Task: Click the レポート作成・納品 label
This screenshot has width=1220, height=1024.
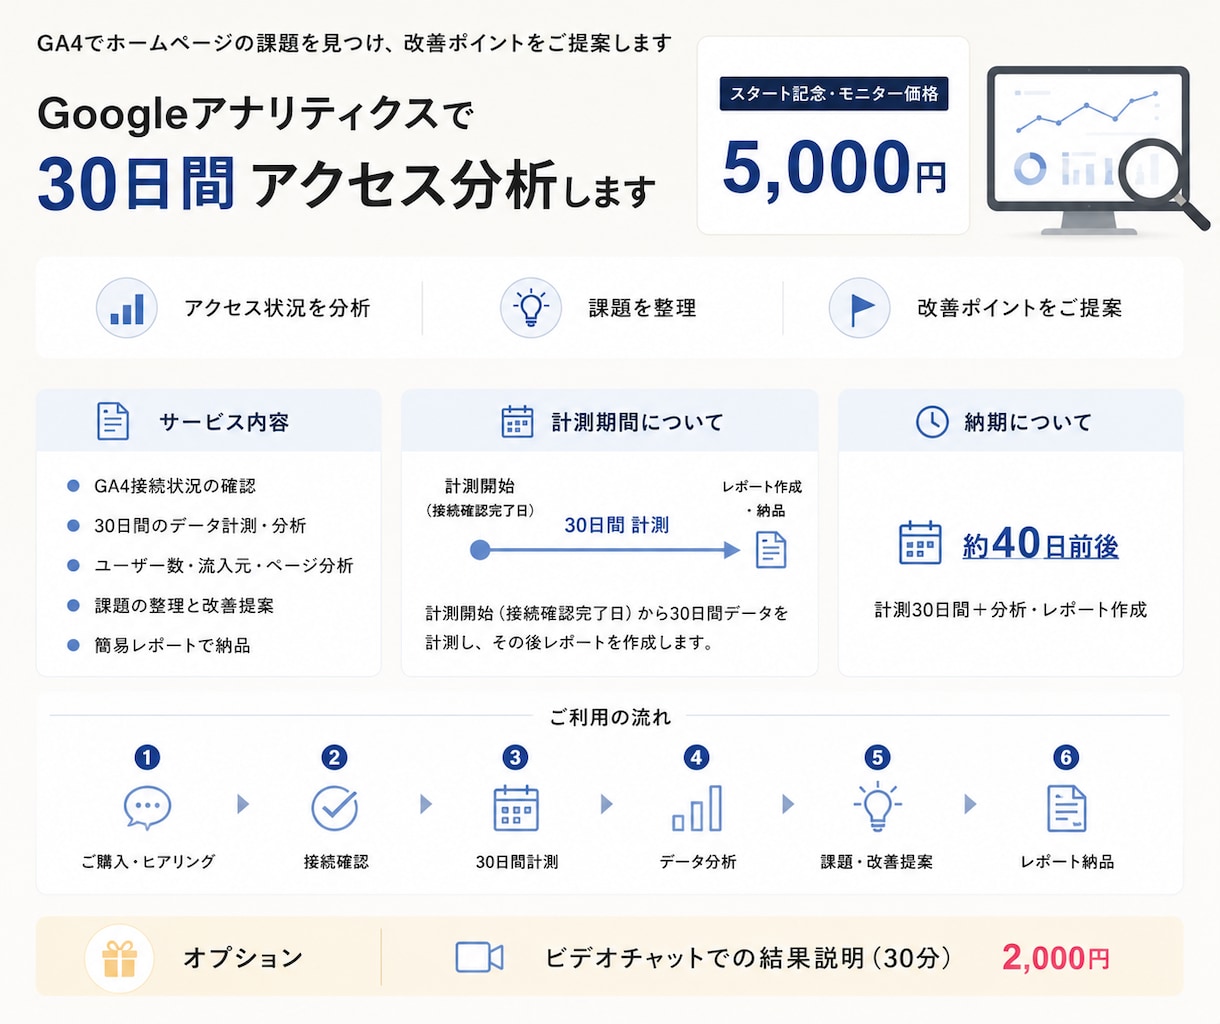Action: pos(762,498)
